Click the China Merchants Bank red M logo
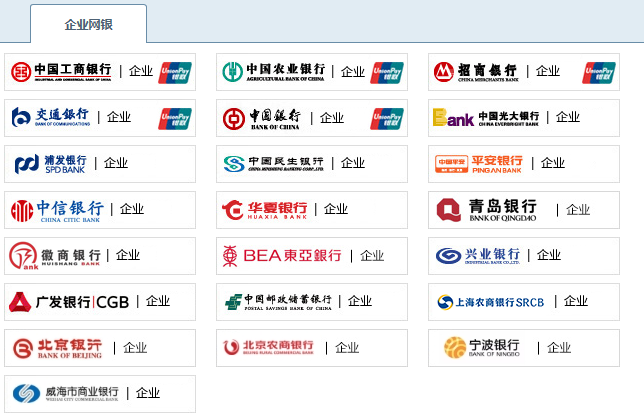This screenshot has height=418, width=644. point(444,72)
